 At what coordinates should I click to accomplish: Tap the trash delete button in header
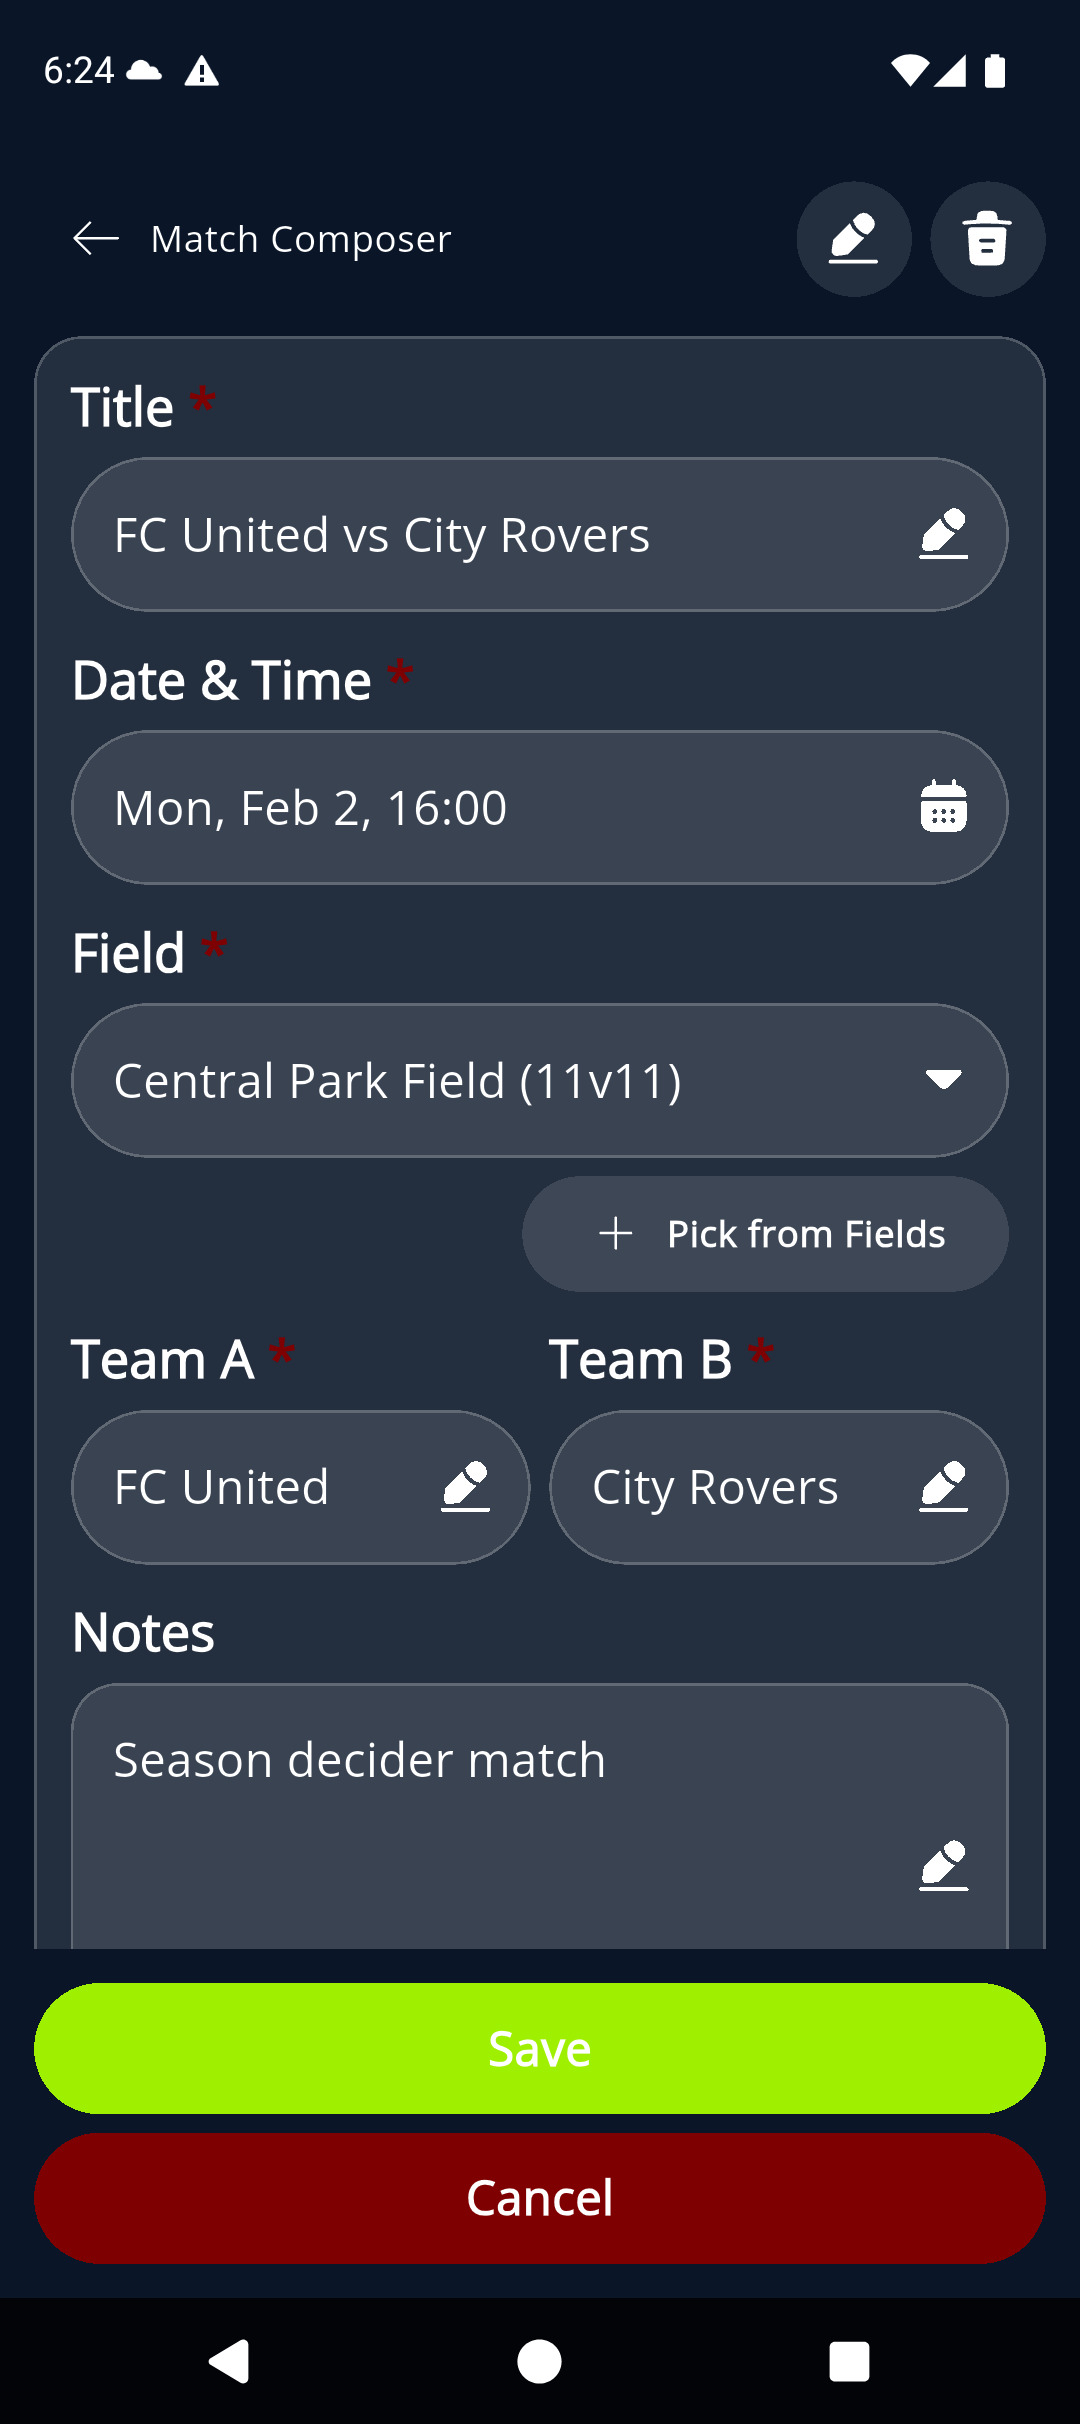987,239
